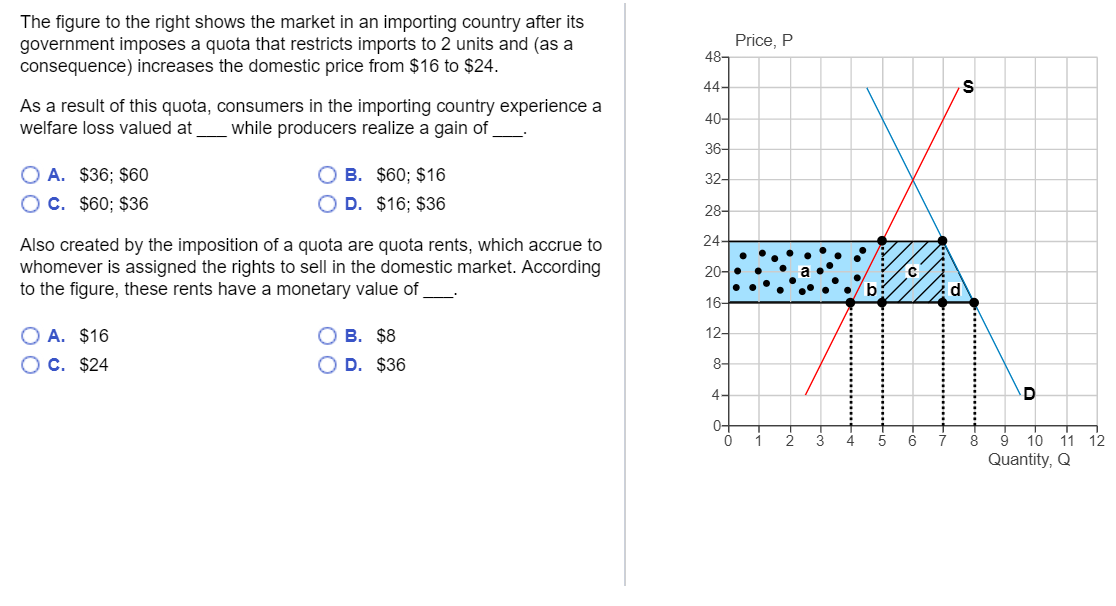The width and height of the screenshot is (1116, 606).
Task: Select region c on the graph
Action: coord(911,270)
